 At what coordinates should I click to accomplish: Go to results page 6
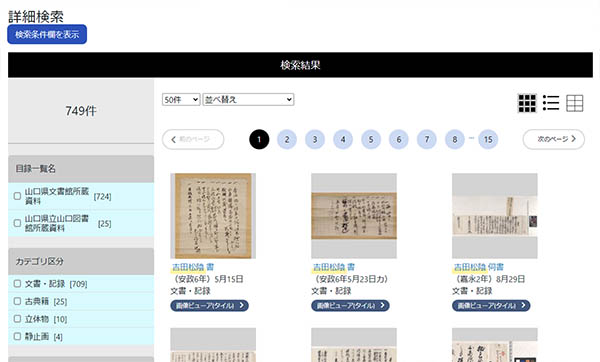pos(399,139)
